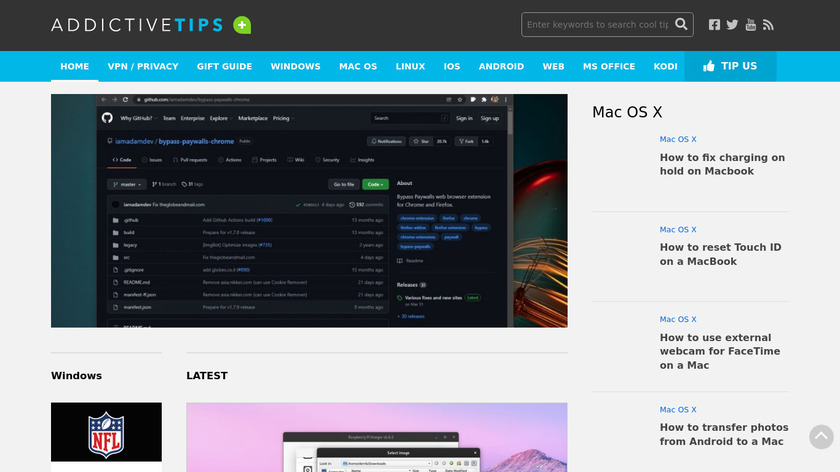Click Mac OS X tag above transfer photos article
This screenshot has height=472, width=840.
click(678, 410)
